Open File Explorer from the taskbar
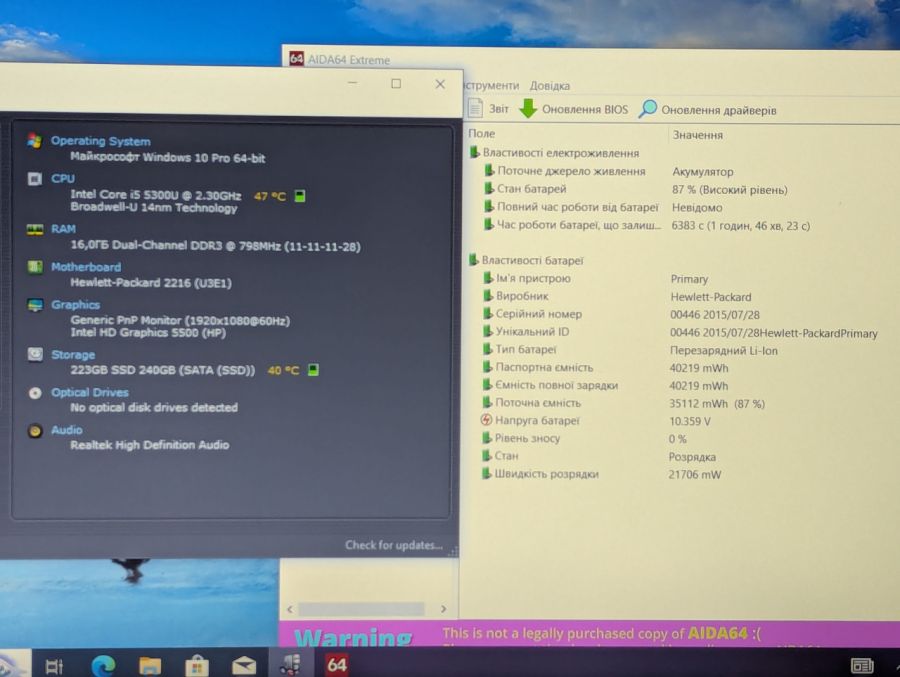Image resolution: width=900 pixels, height=677 pixels. point(150,666)
